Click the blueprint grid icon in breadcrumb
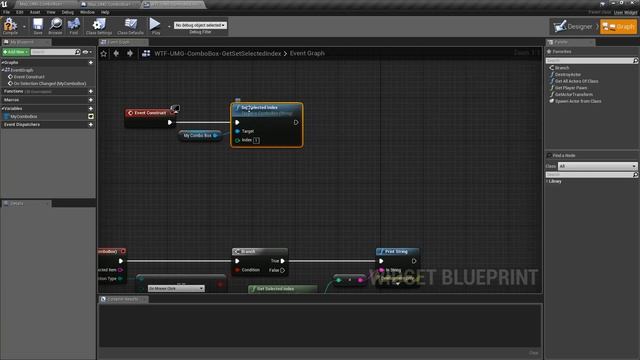 [146, 53]
